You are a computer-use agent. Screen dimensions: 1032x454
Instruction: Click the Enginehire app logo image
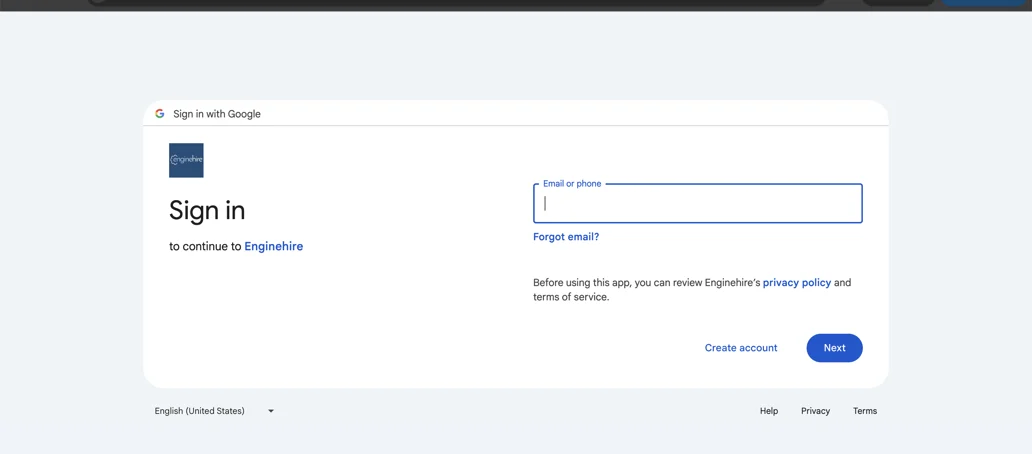[186, 160]
